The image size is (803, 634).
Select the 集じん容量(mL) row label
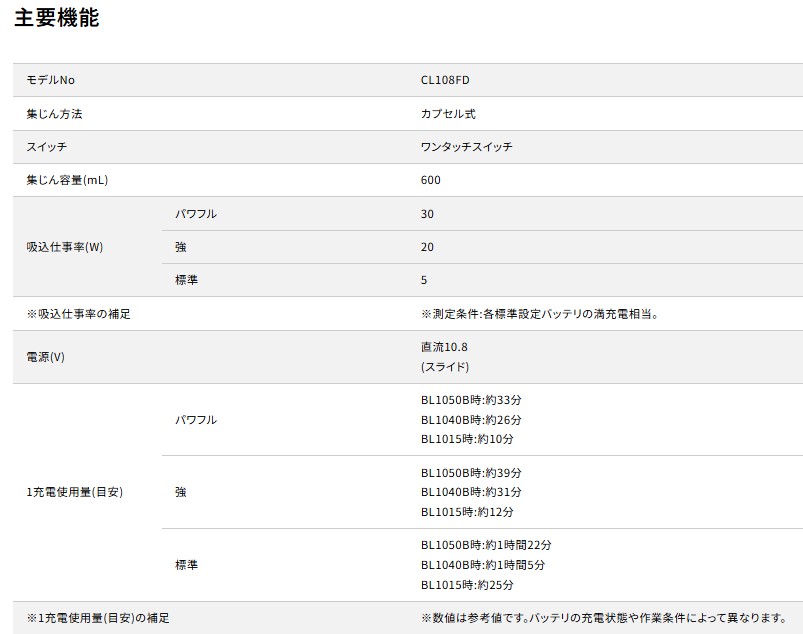click(x=67, y=180)
